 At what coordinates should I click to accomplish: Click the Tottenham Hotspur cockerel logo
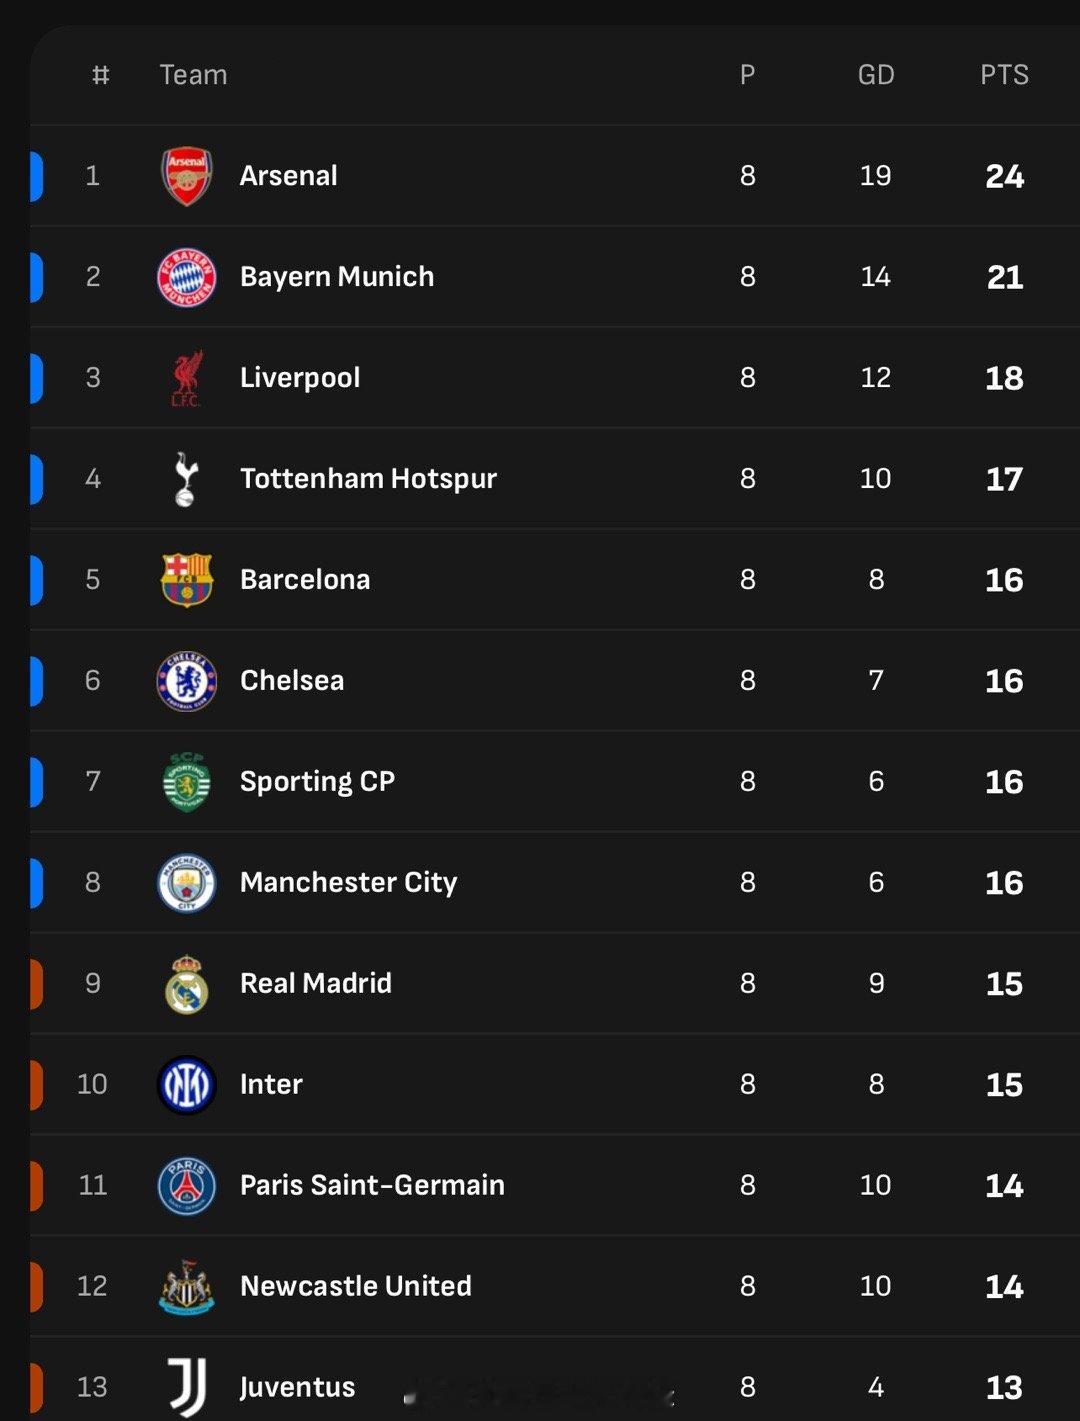point(187,479)
